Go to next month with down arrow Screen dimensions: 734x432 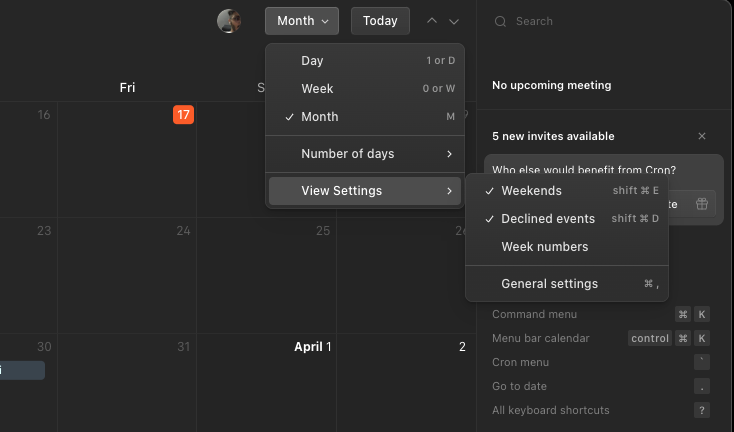pyautogui.click(x=454, y=21)
